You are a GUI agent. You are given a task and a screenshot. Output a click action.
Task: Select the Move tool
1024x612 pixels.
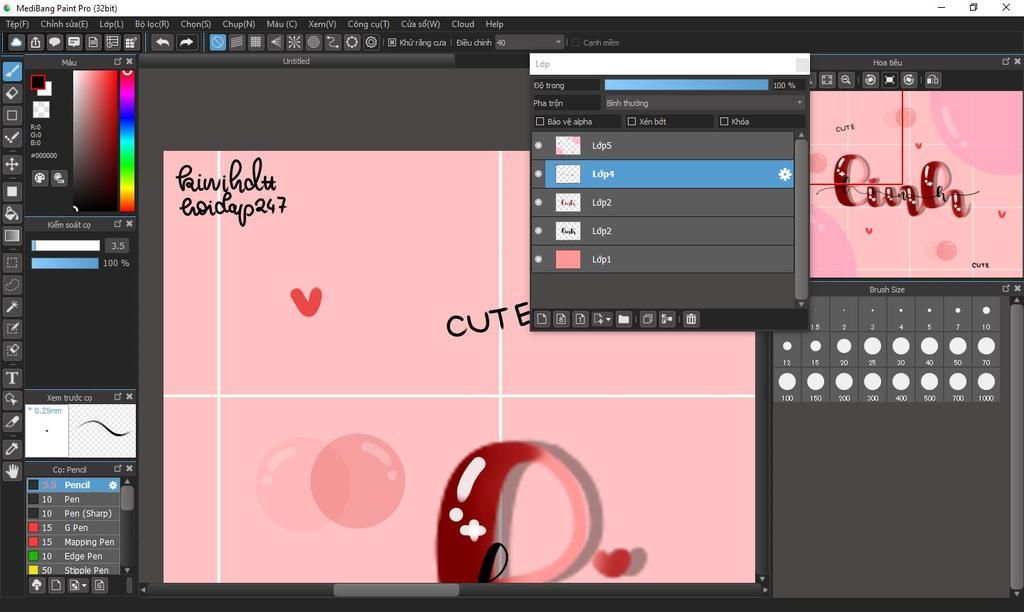pos(12,164)
